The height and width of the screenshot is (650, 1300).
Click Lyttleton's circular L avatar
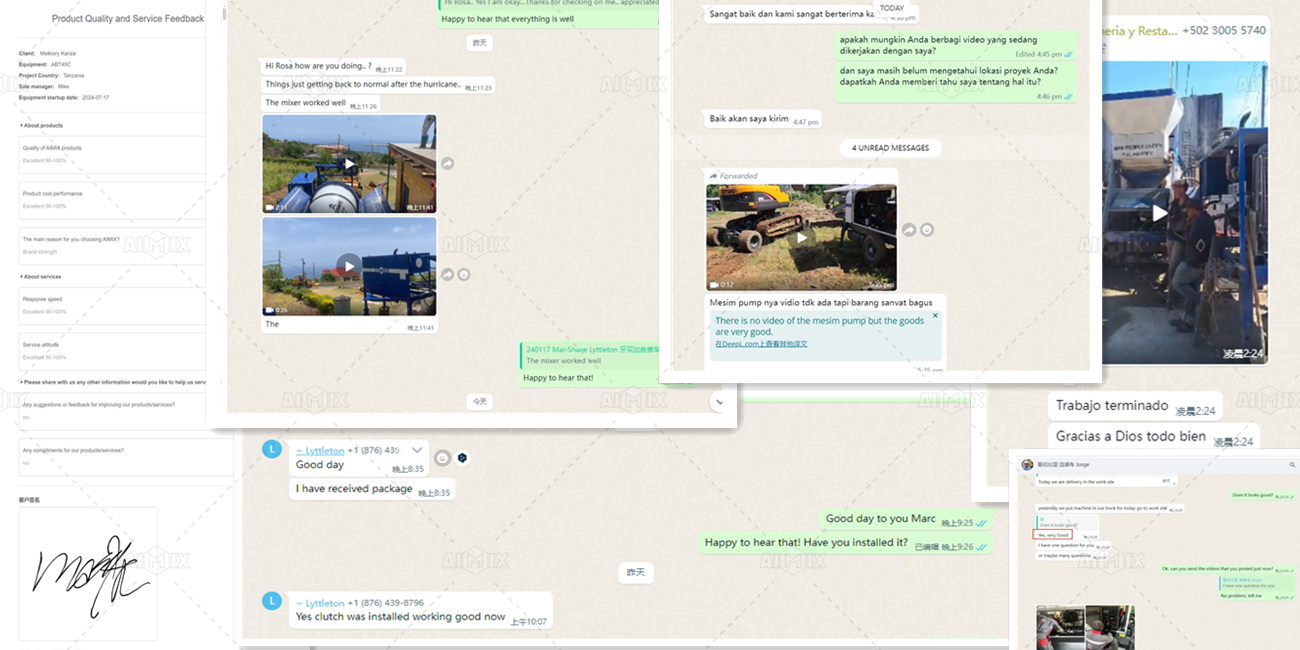pyautogui.click(x=271, y=449)
